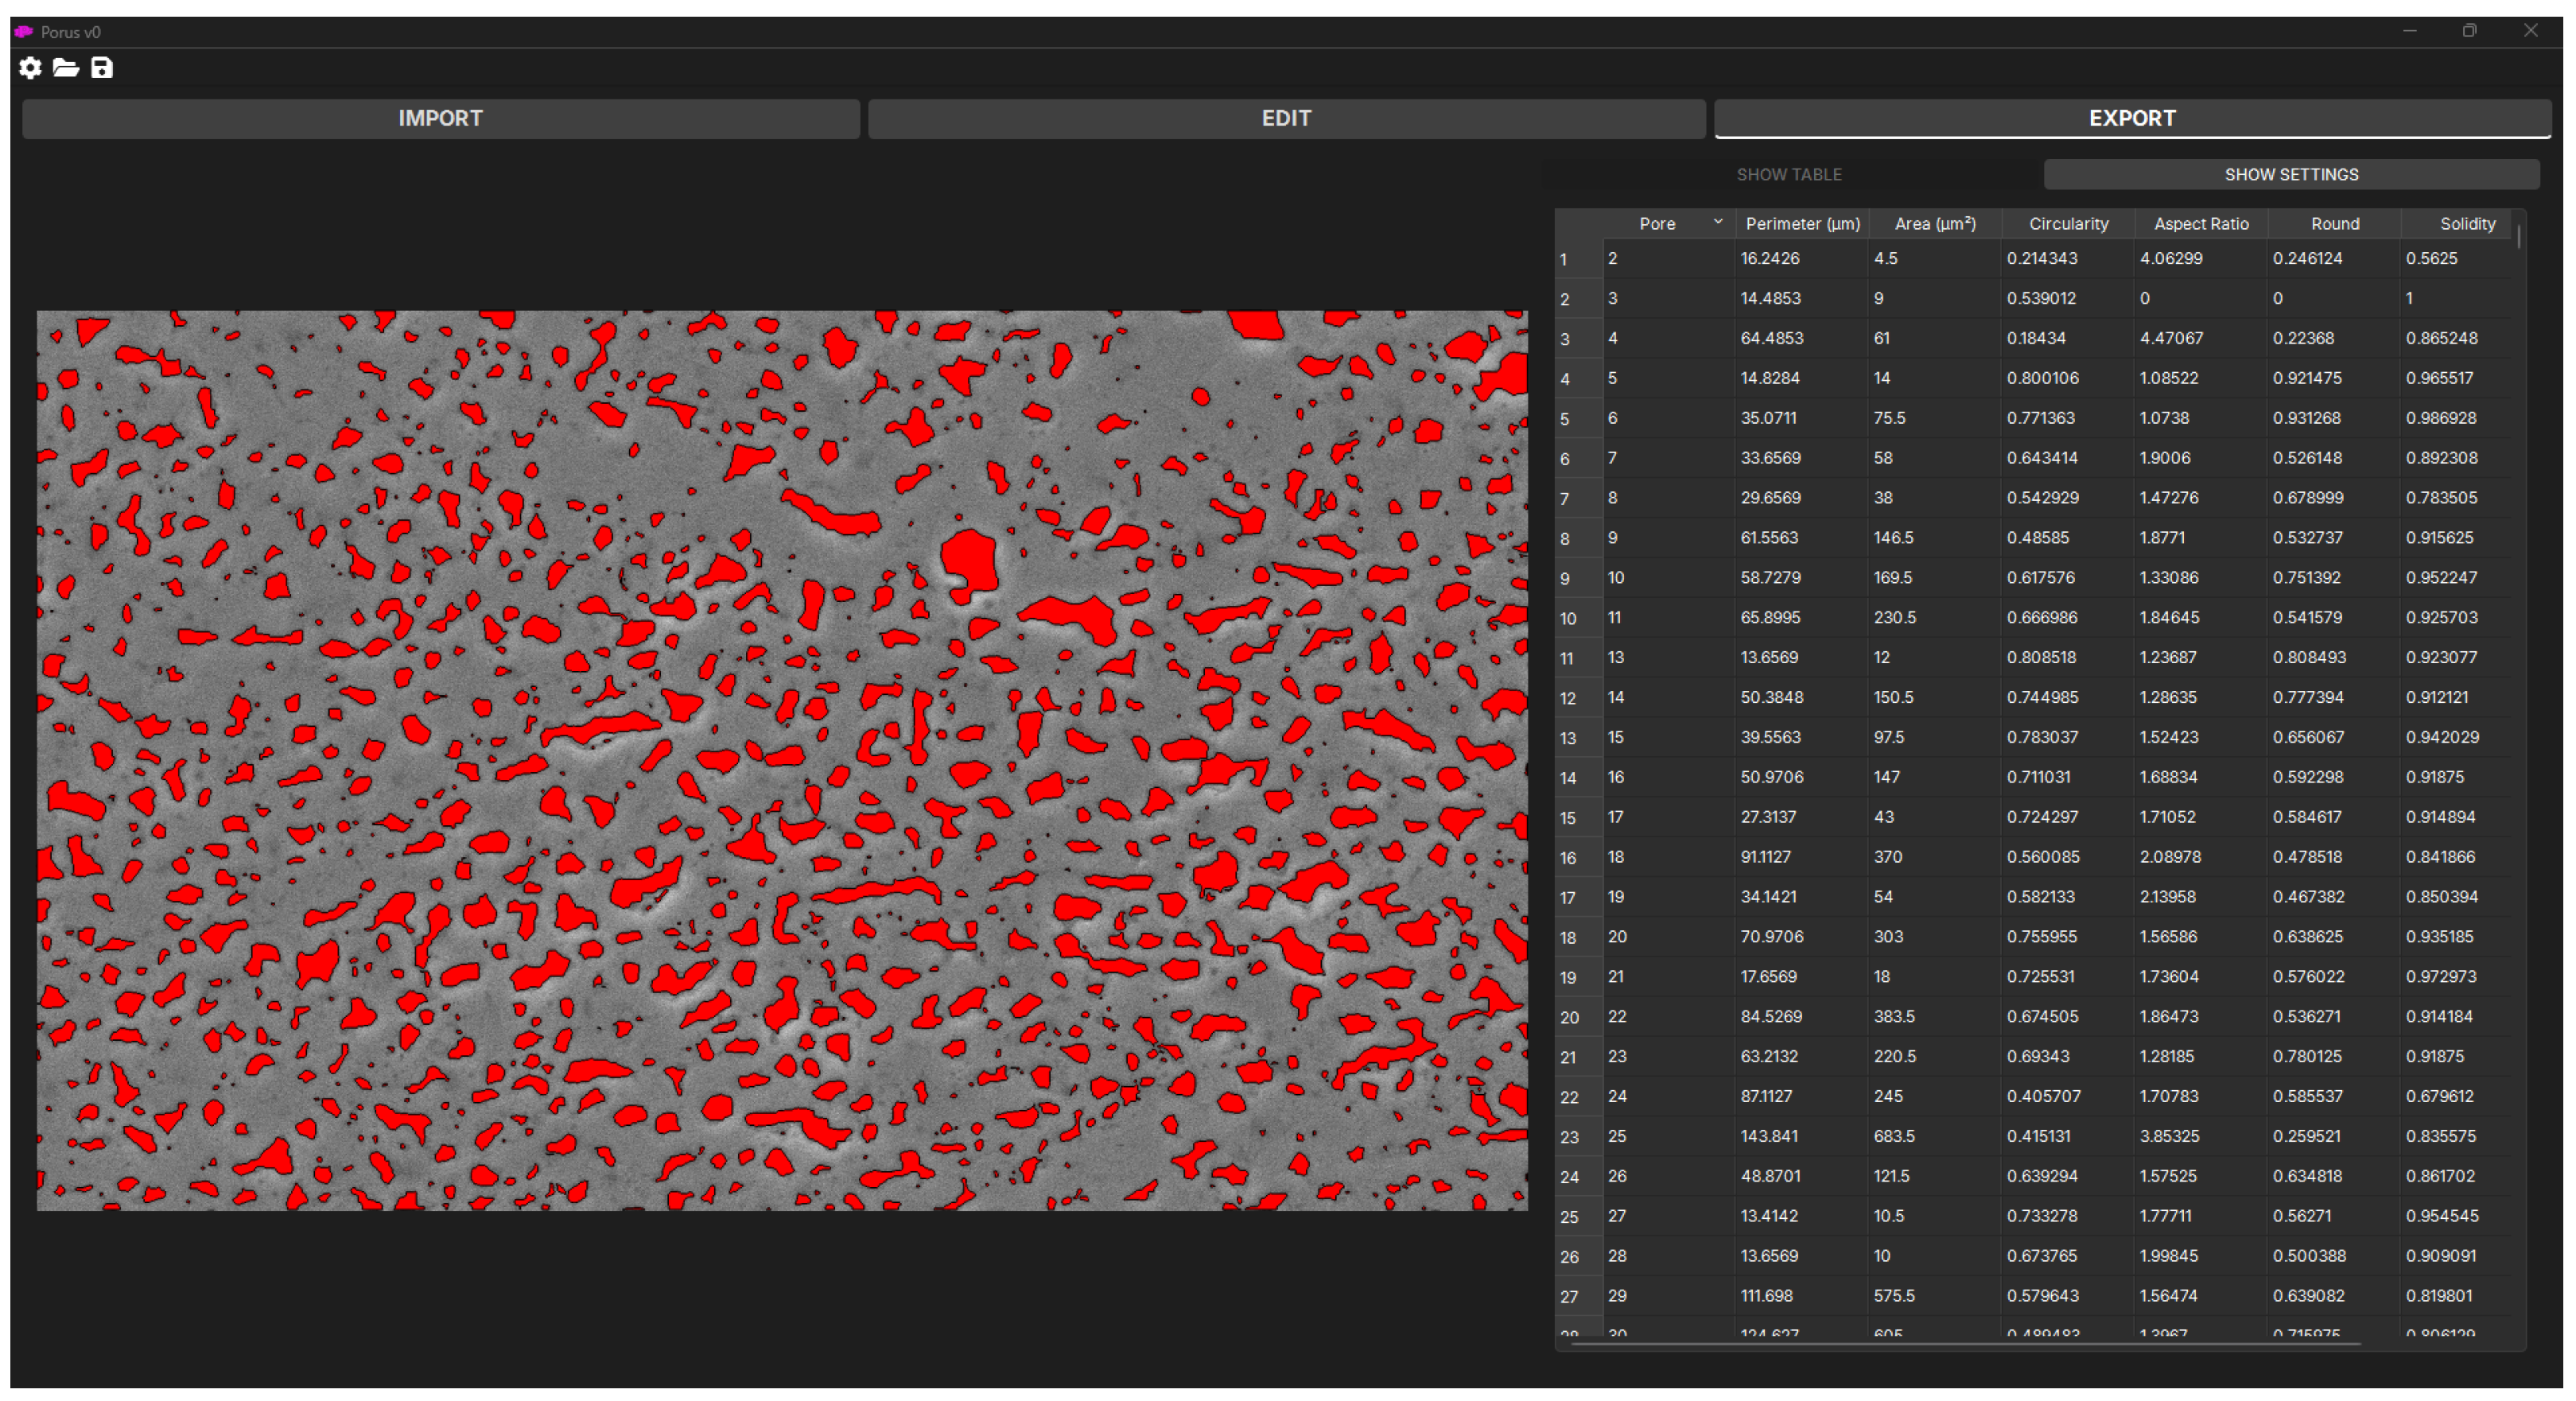
Task: Click the open folder icon
Action: coord(66,68)
